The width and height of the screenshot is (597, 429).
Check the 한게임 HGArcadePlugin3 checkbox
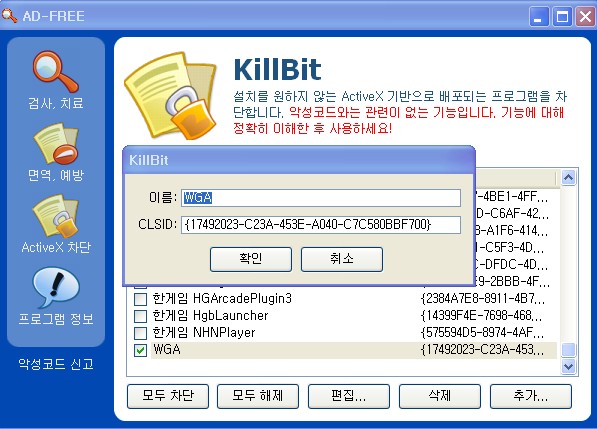tap(140, 299)
